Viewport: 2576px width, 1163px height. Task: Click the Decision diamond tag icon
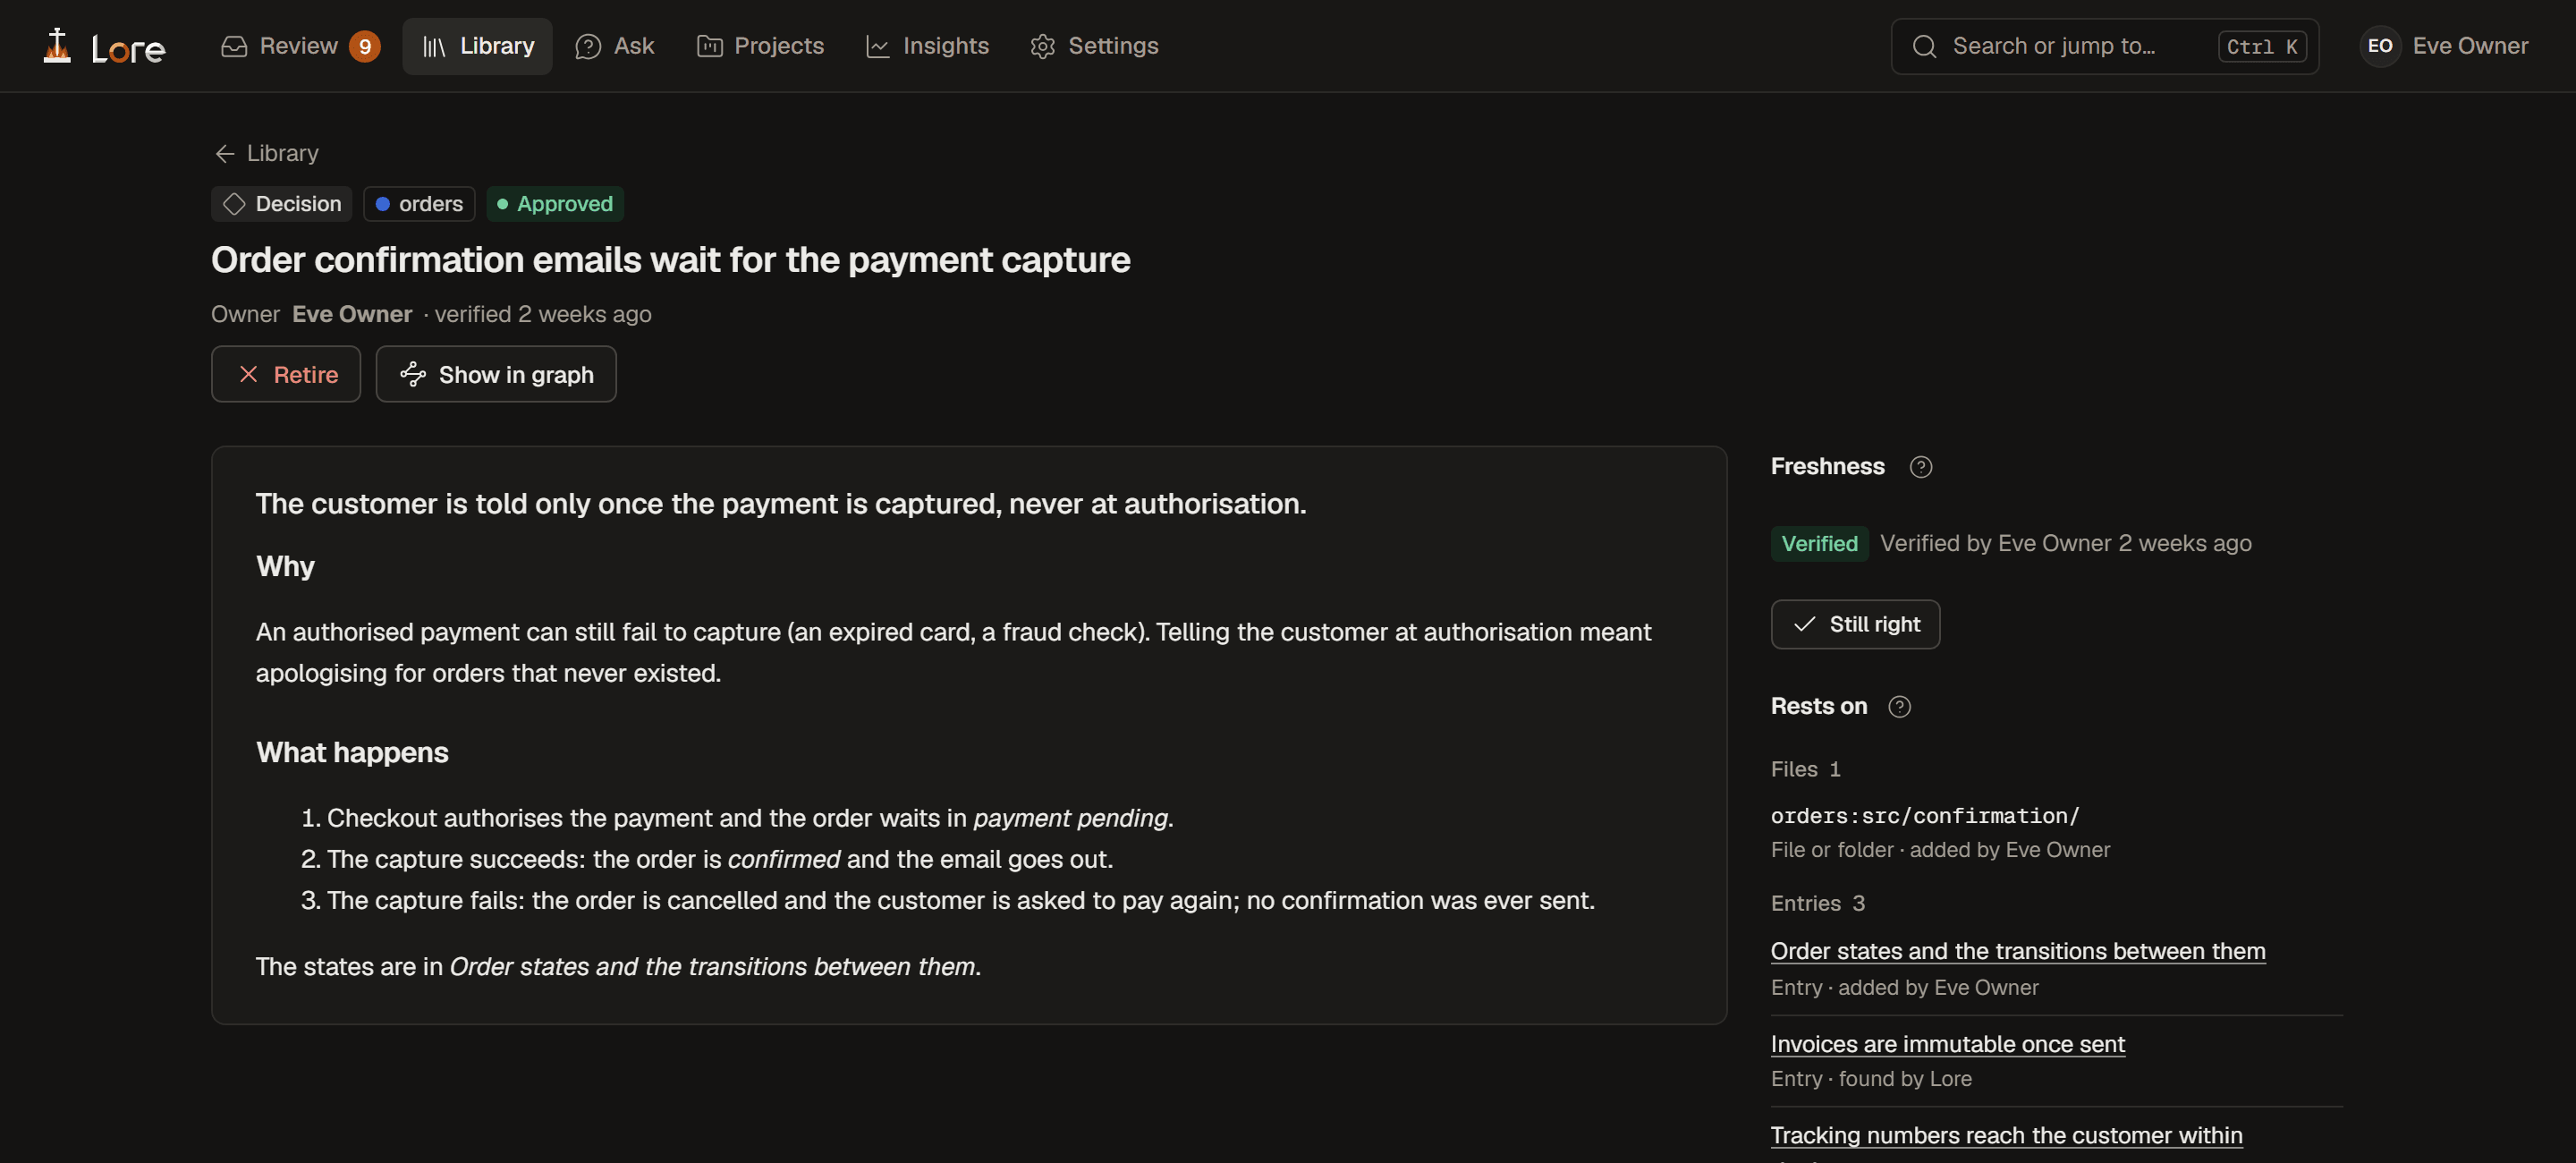point(234,204)
